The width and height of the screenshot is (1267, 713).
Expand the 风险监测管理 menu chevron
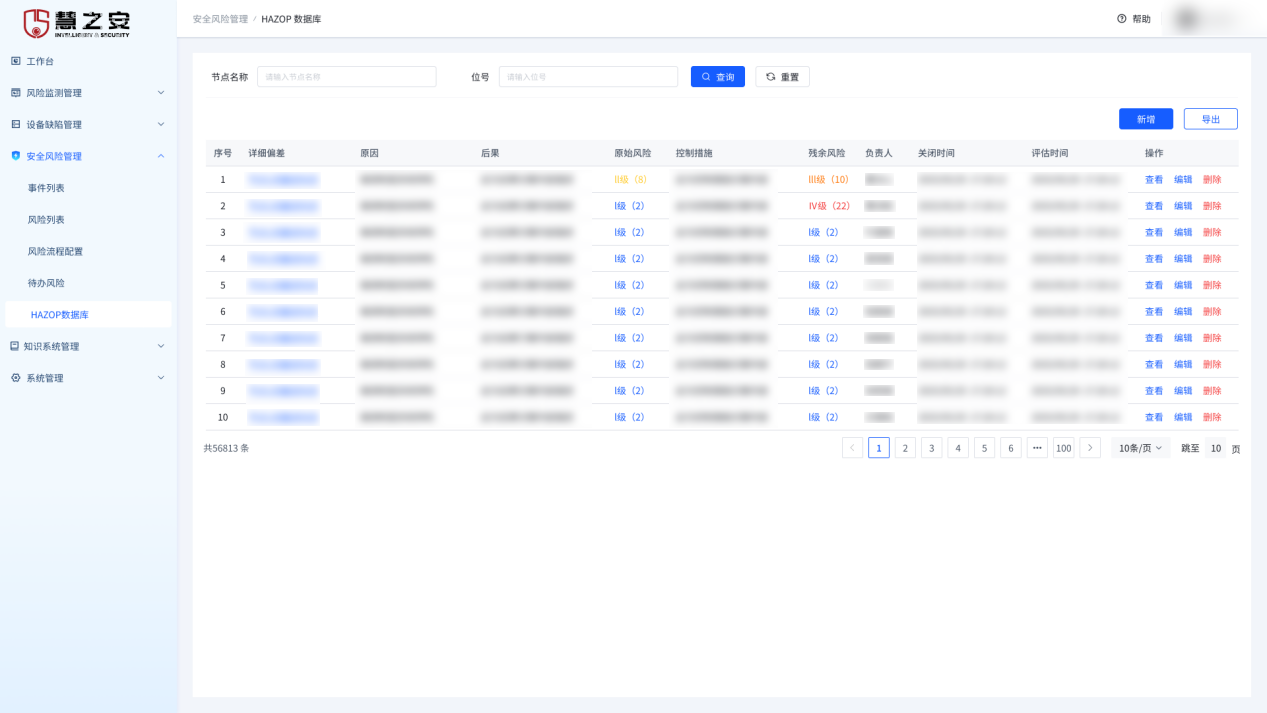click(x=161, y=93)
